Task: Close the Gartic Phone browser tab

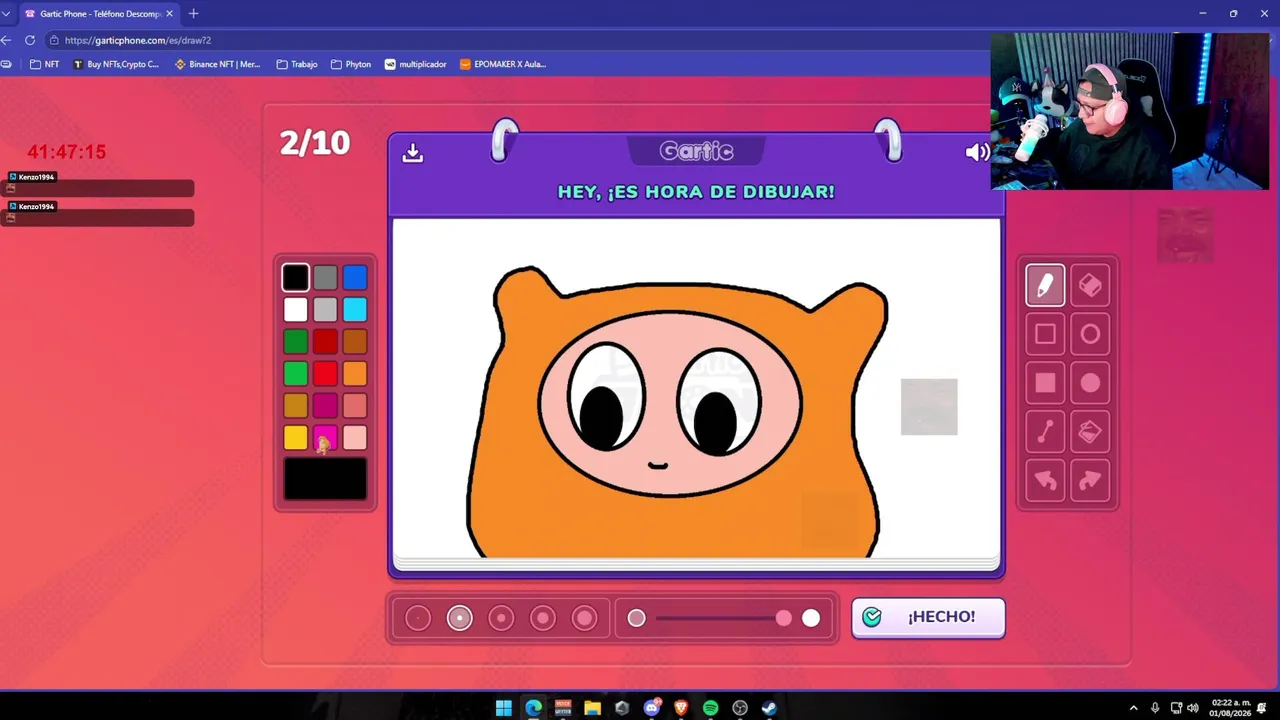Action: (169, 14)
